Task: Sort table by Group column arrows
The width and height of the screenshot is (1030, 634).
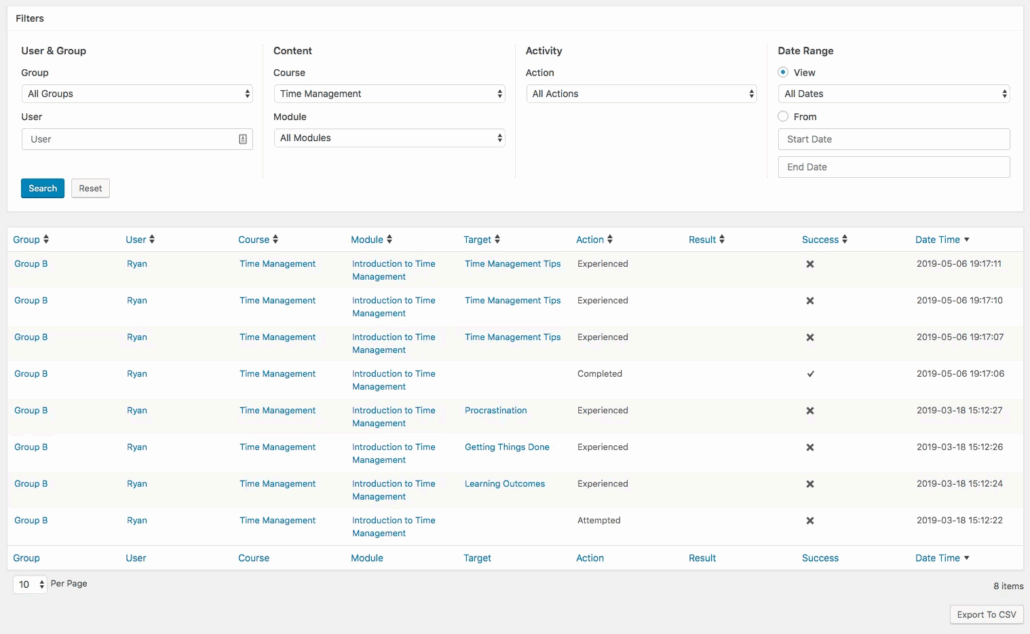Action: point(46,240)
